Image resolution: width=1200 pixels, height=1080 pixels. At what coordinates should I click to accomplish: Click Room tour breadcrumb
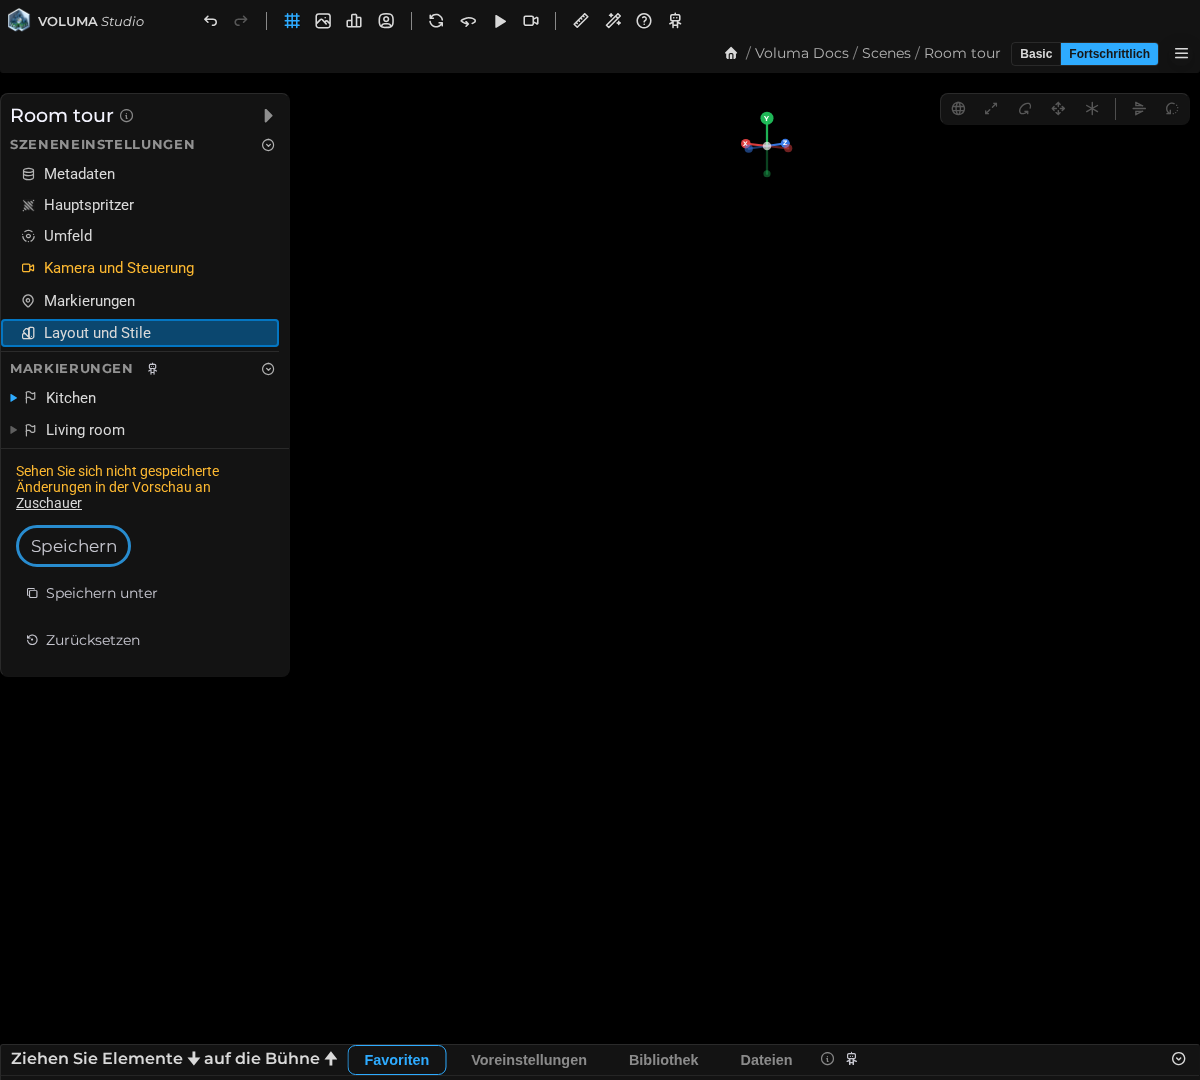click(962, 53)
